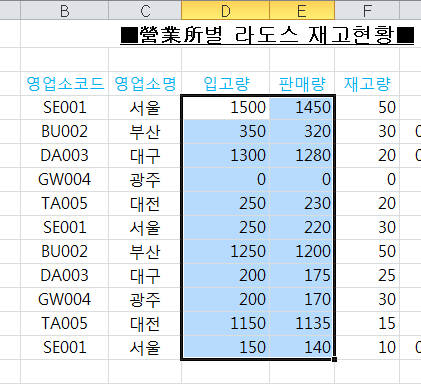This screenshot has height=384, width=421.
Task: Select the DA003 cell in the 175 row
Action: click(65, 276)
